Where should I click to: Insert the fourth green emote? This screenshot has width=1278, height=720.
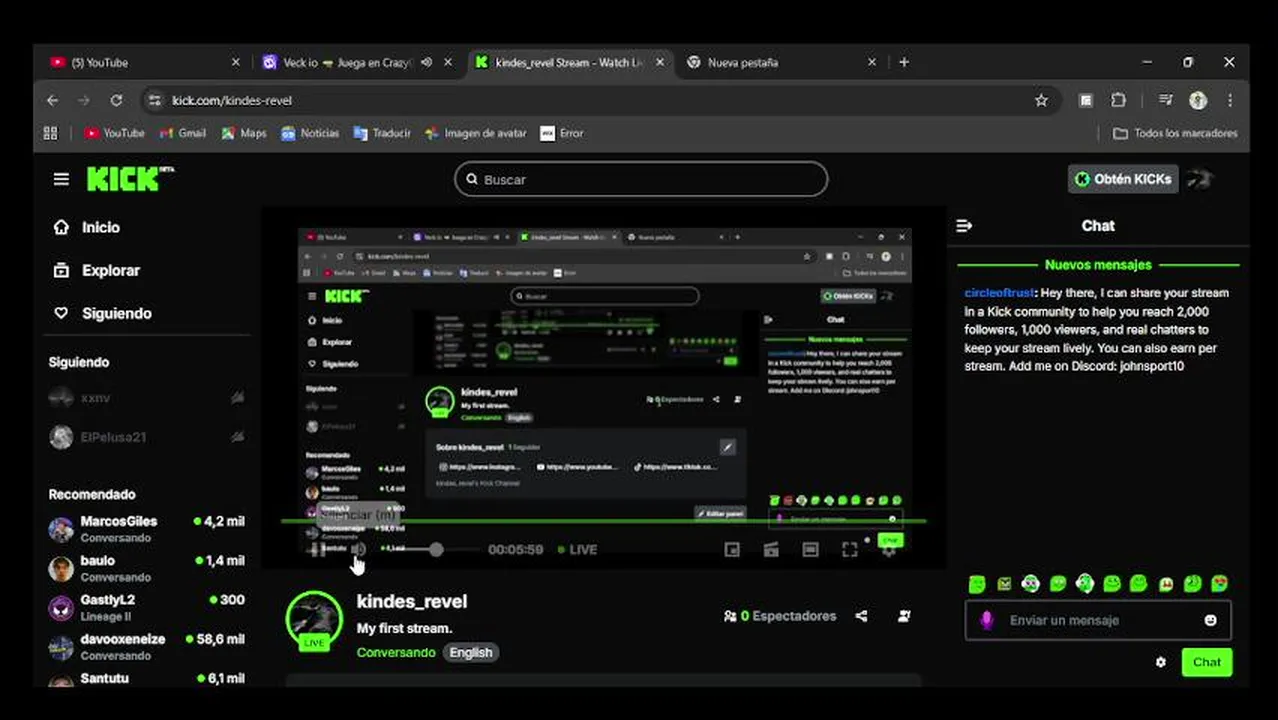pos(1058,584)
